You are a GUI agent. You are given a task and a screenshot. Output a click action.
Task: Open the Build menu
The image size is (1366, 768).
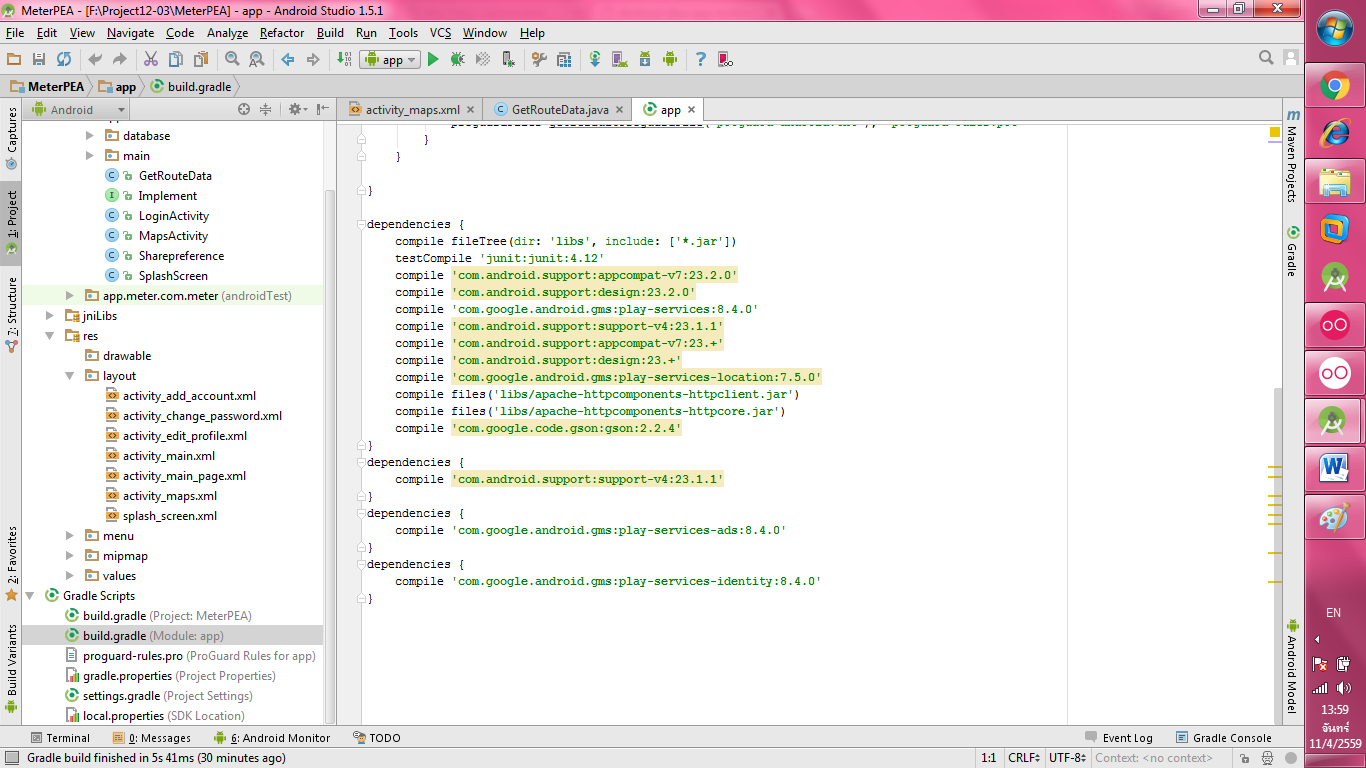tap(330, 33)
